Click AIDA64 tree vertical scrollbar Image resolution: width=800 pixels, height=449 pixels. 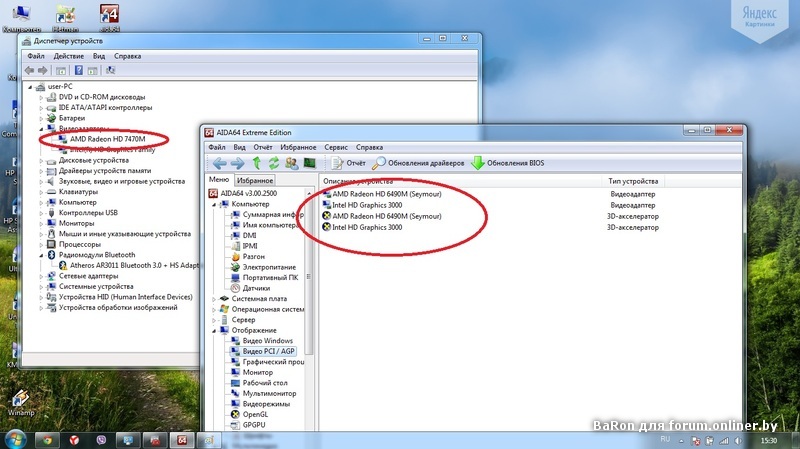click(x=309, y=276)
